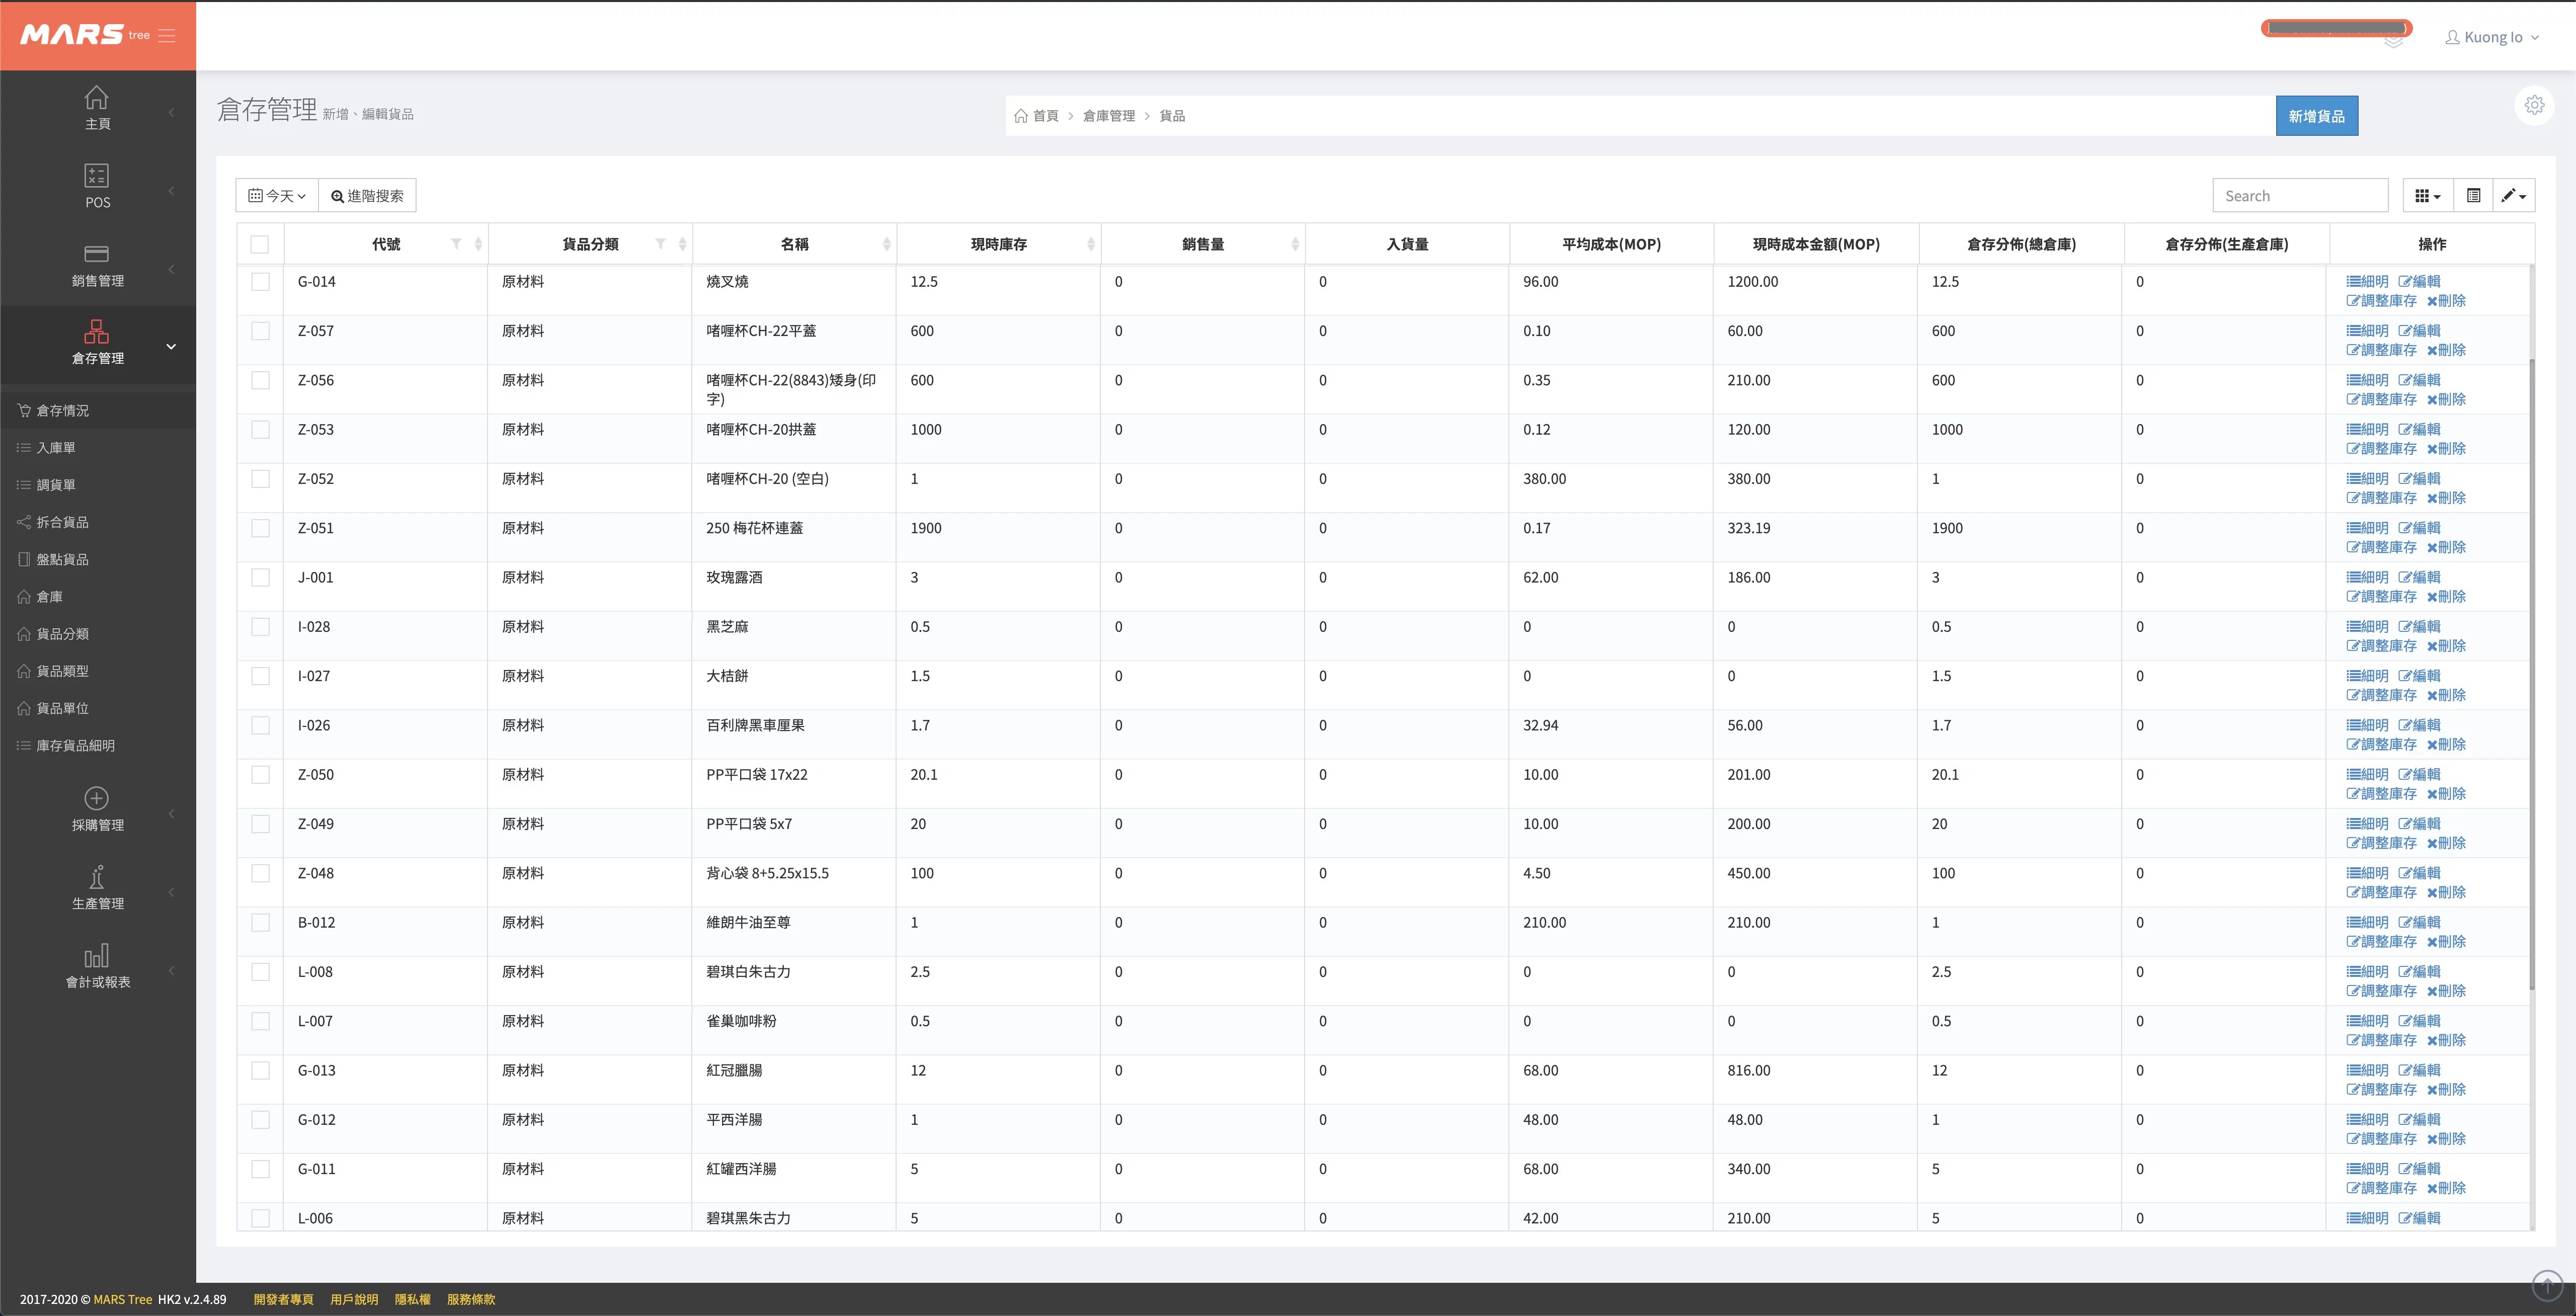Click 編輯 edit for row Z-057

coord(2419,331)
